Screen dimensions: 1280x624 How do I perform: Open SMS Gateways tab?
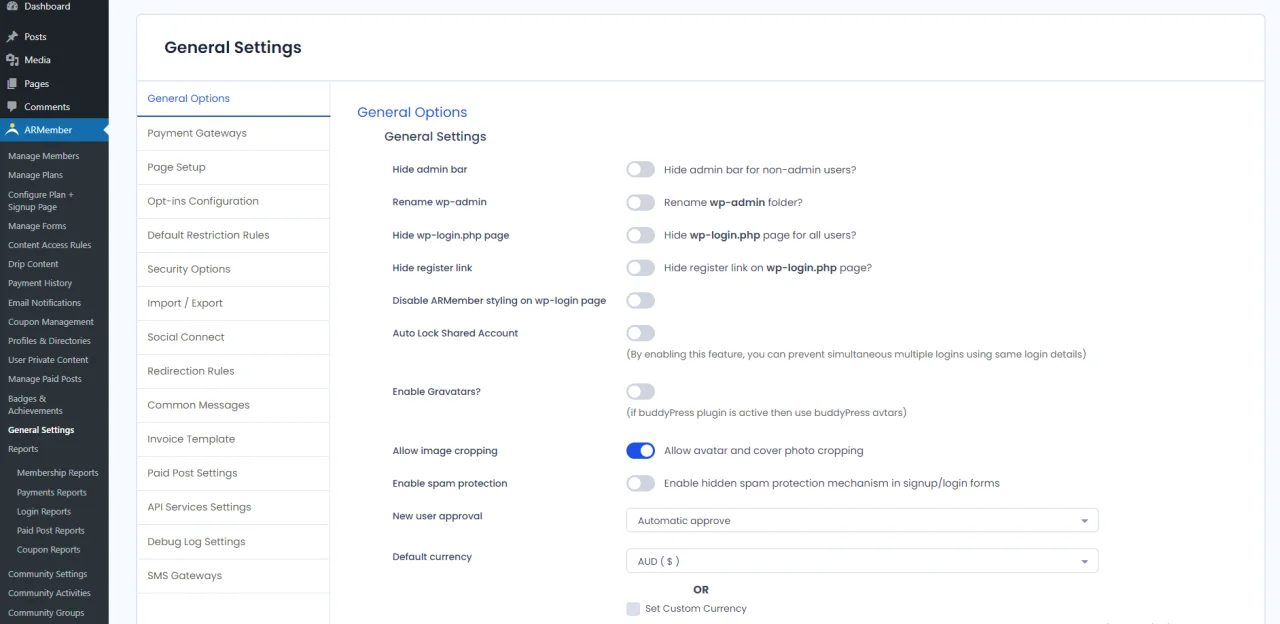pyautogui.click(x=233, y=575)
